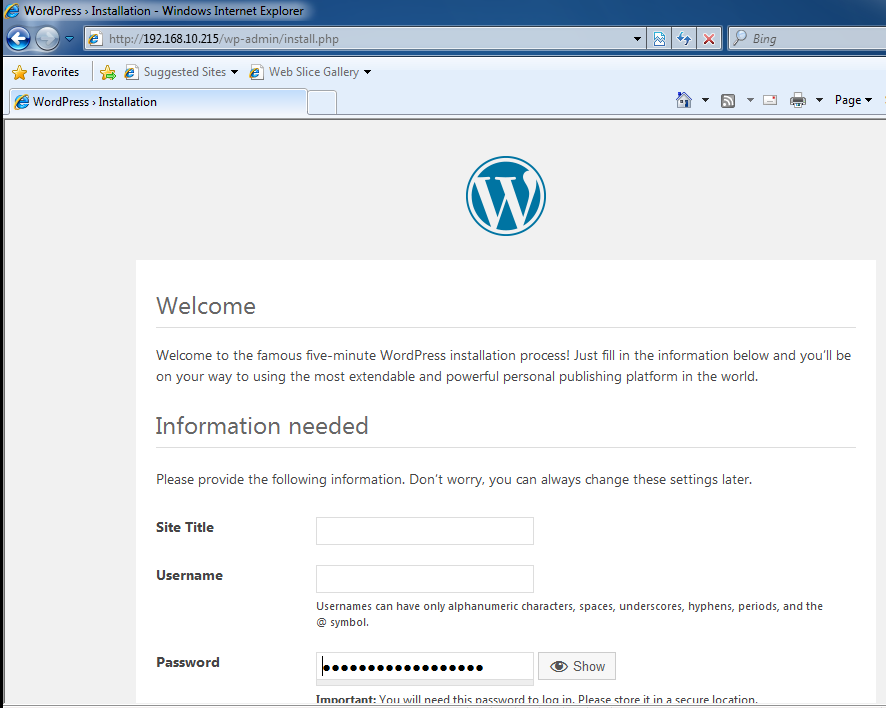Click the WordPress logo
Image resolution: width=886 pixels, height=708 pixels.
[506, 196]
